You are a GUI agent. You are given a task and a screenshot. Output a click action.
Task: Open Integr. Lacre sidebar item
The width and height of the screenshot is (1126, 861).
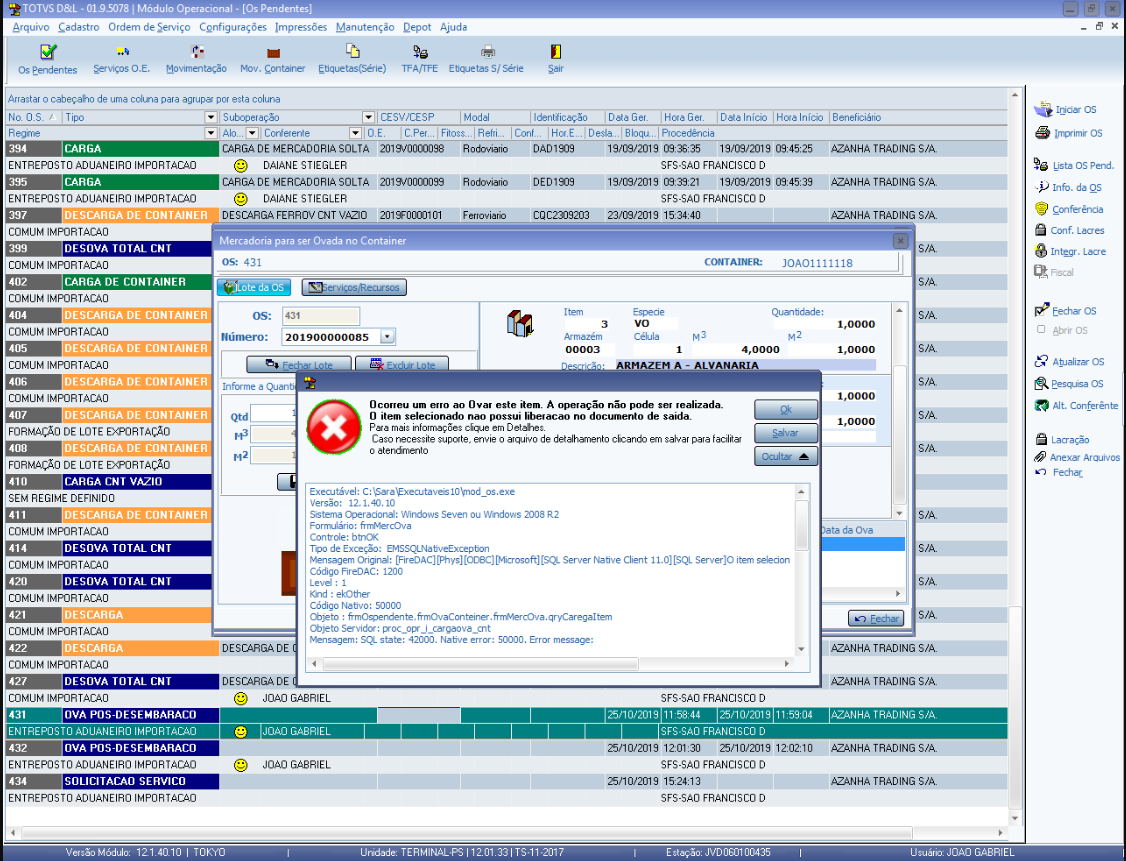click(1070, 251)
